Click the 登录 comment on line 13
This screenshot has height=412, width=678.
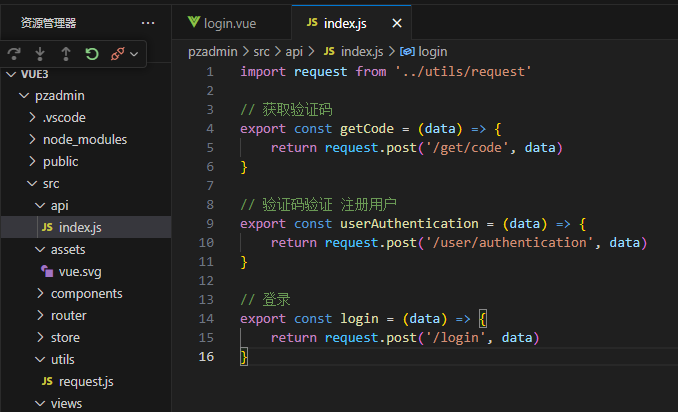tap(265, 300)
